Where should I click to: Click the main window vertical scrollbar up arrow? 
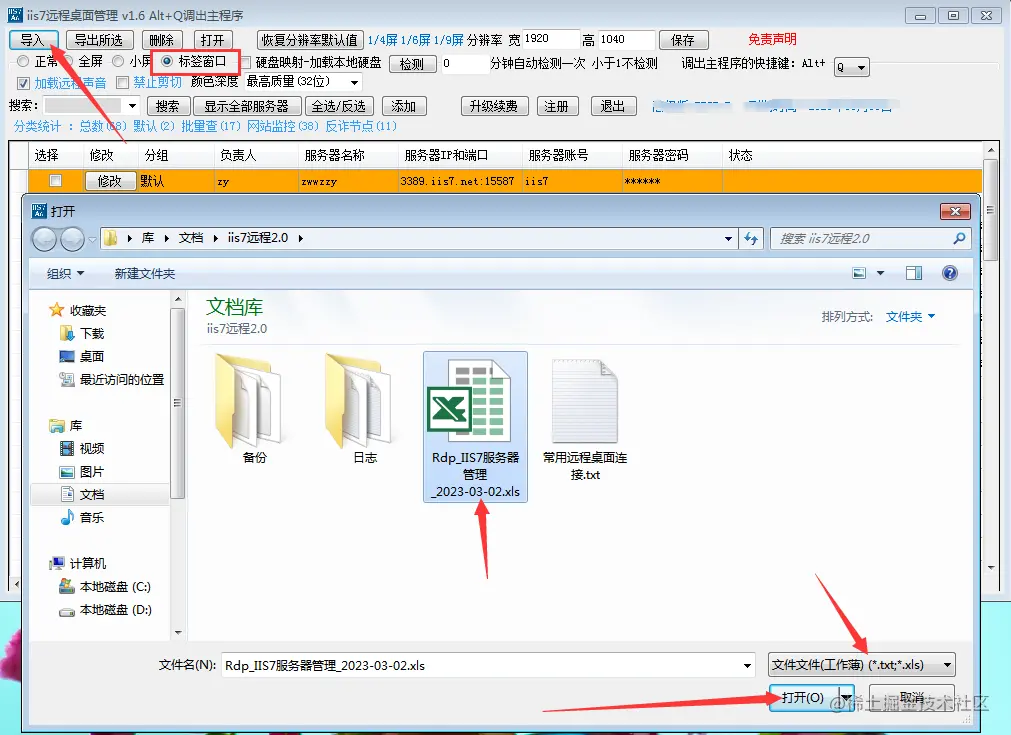tap(991, 150)
